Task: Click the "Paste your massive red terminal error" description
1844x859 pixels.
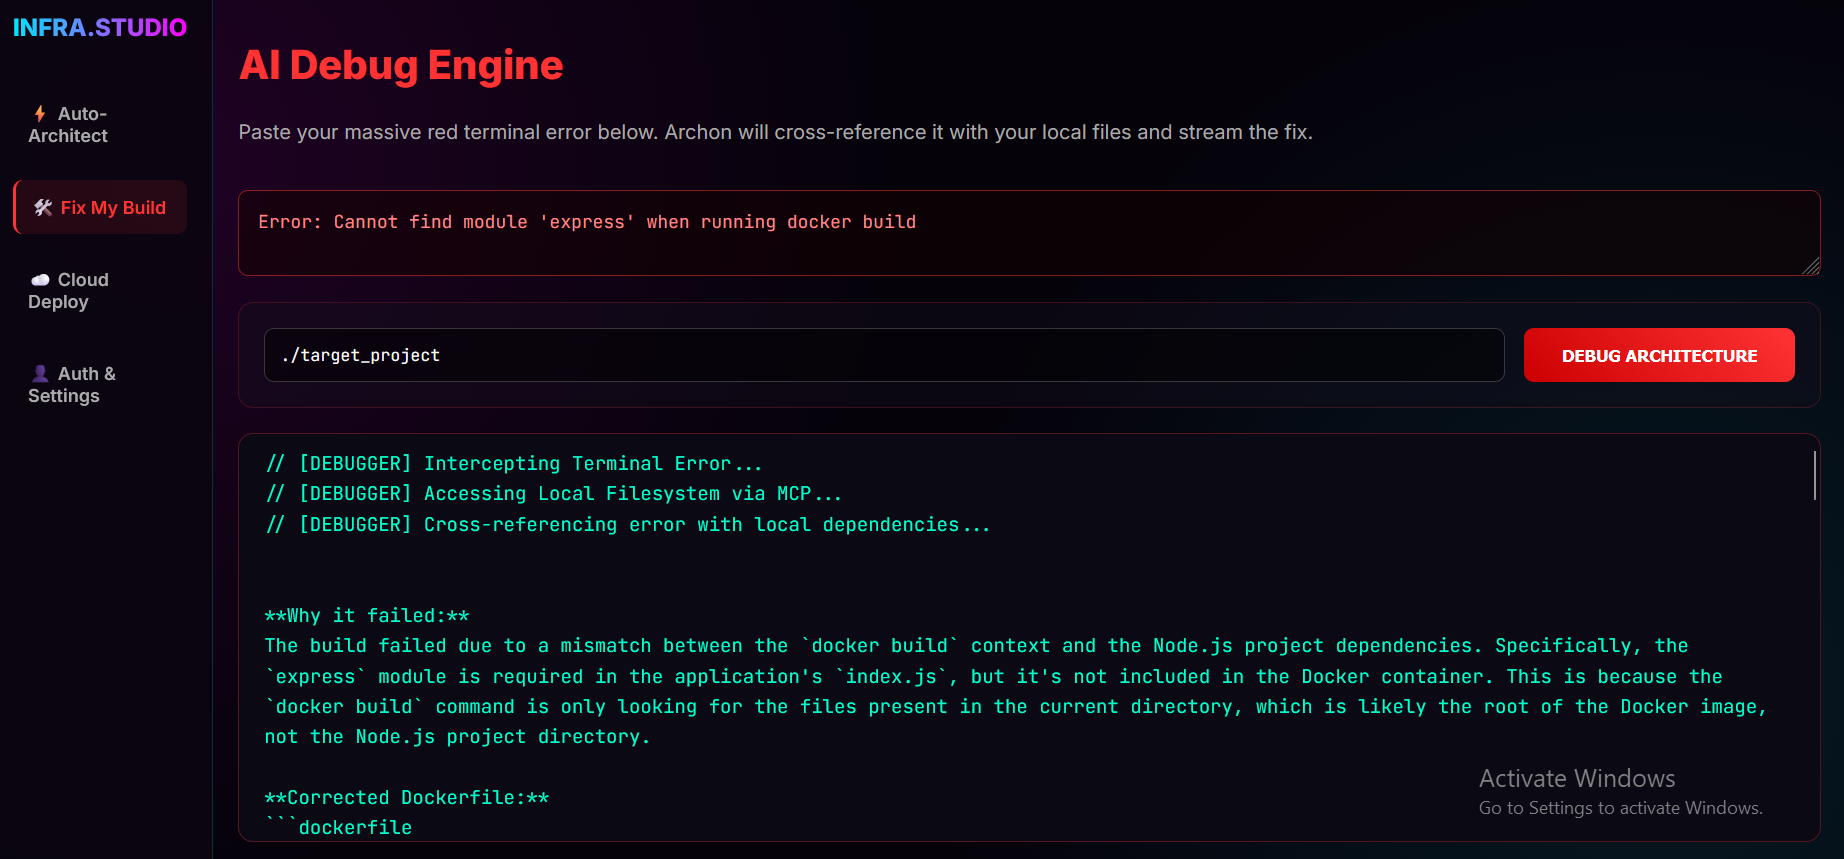Action: [x=776, y=132]
